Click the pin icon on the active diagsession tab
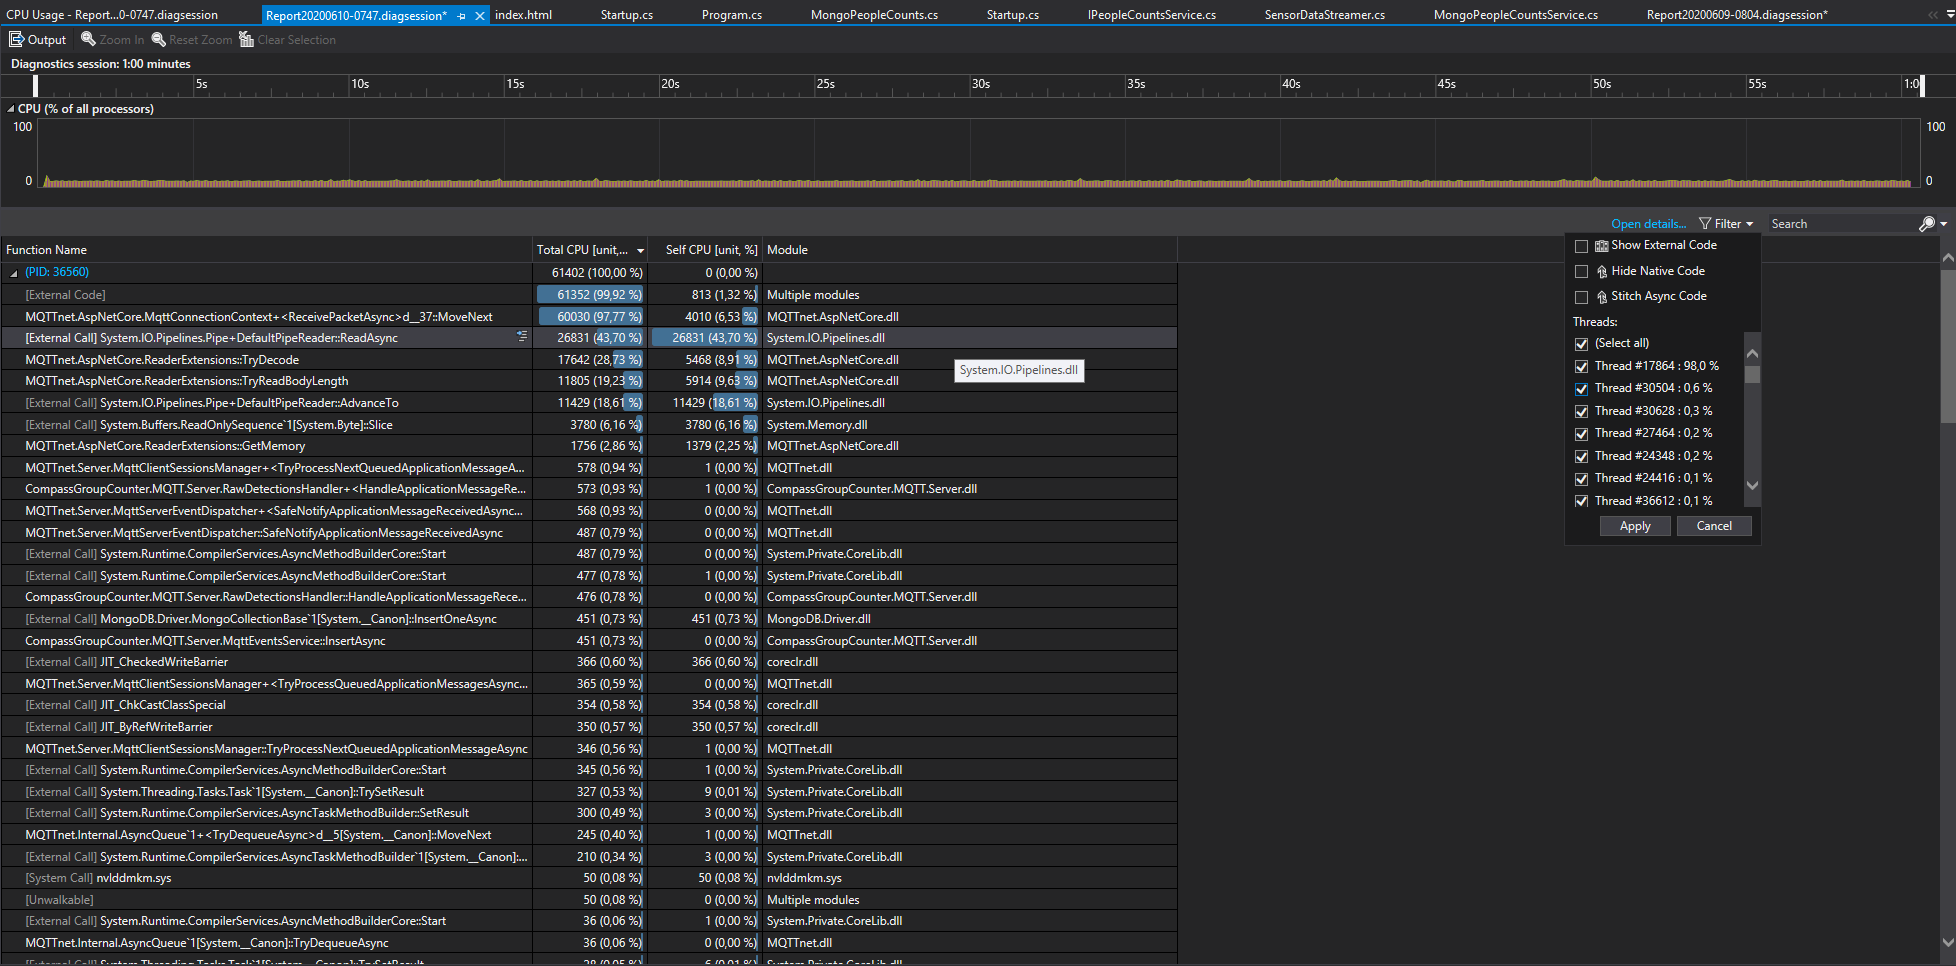 pyautogui.click(x=459, y=14)
